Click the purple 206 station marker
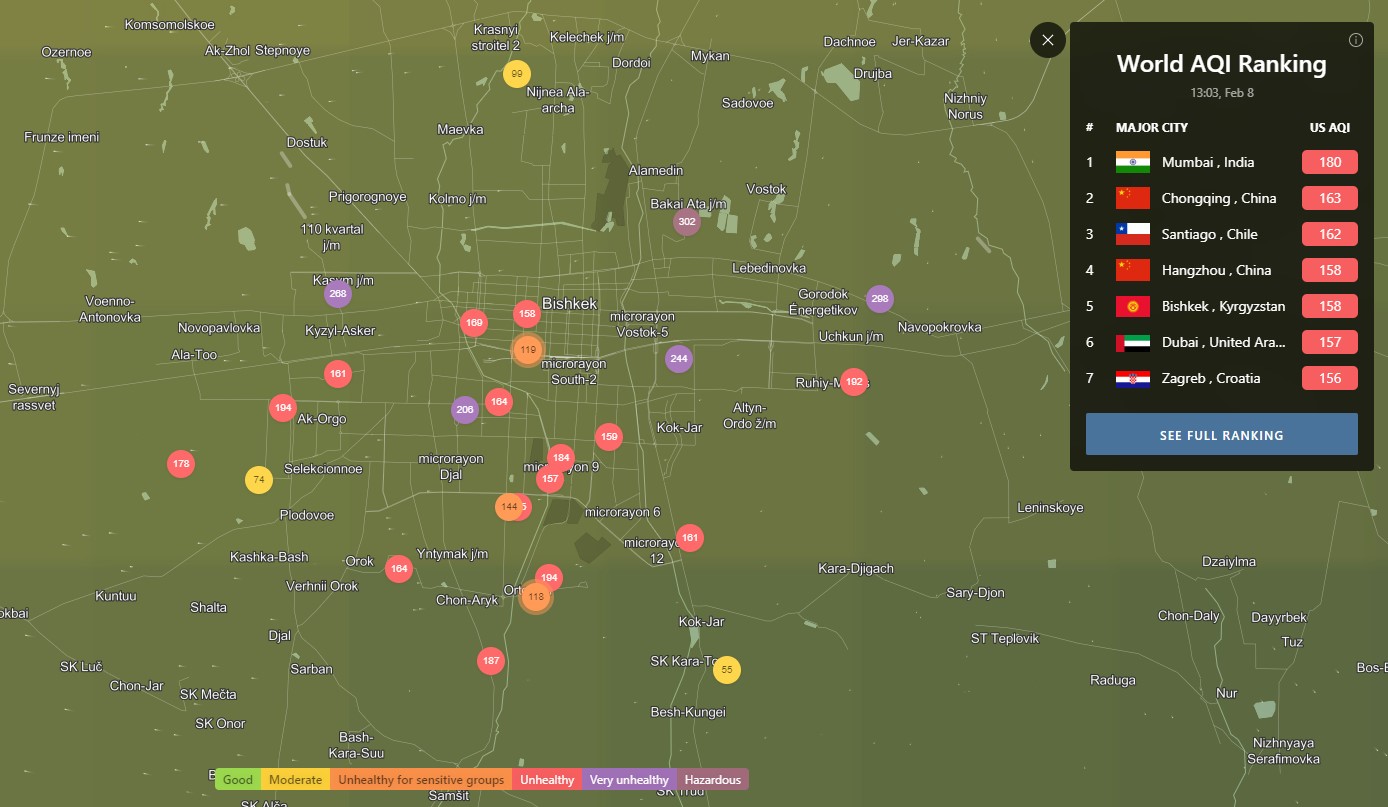 tap(465, 409)
